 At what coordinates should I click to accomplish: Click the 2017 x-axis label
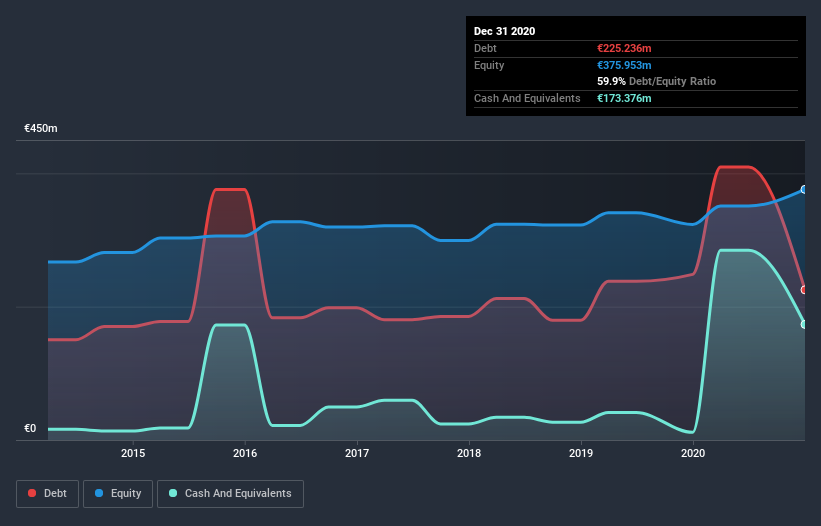357,453
